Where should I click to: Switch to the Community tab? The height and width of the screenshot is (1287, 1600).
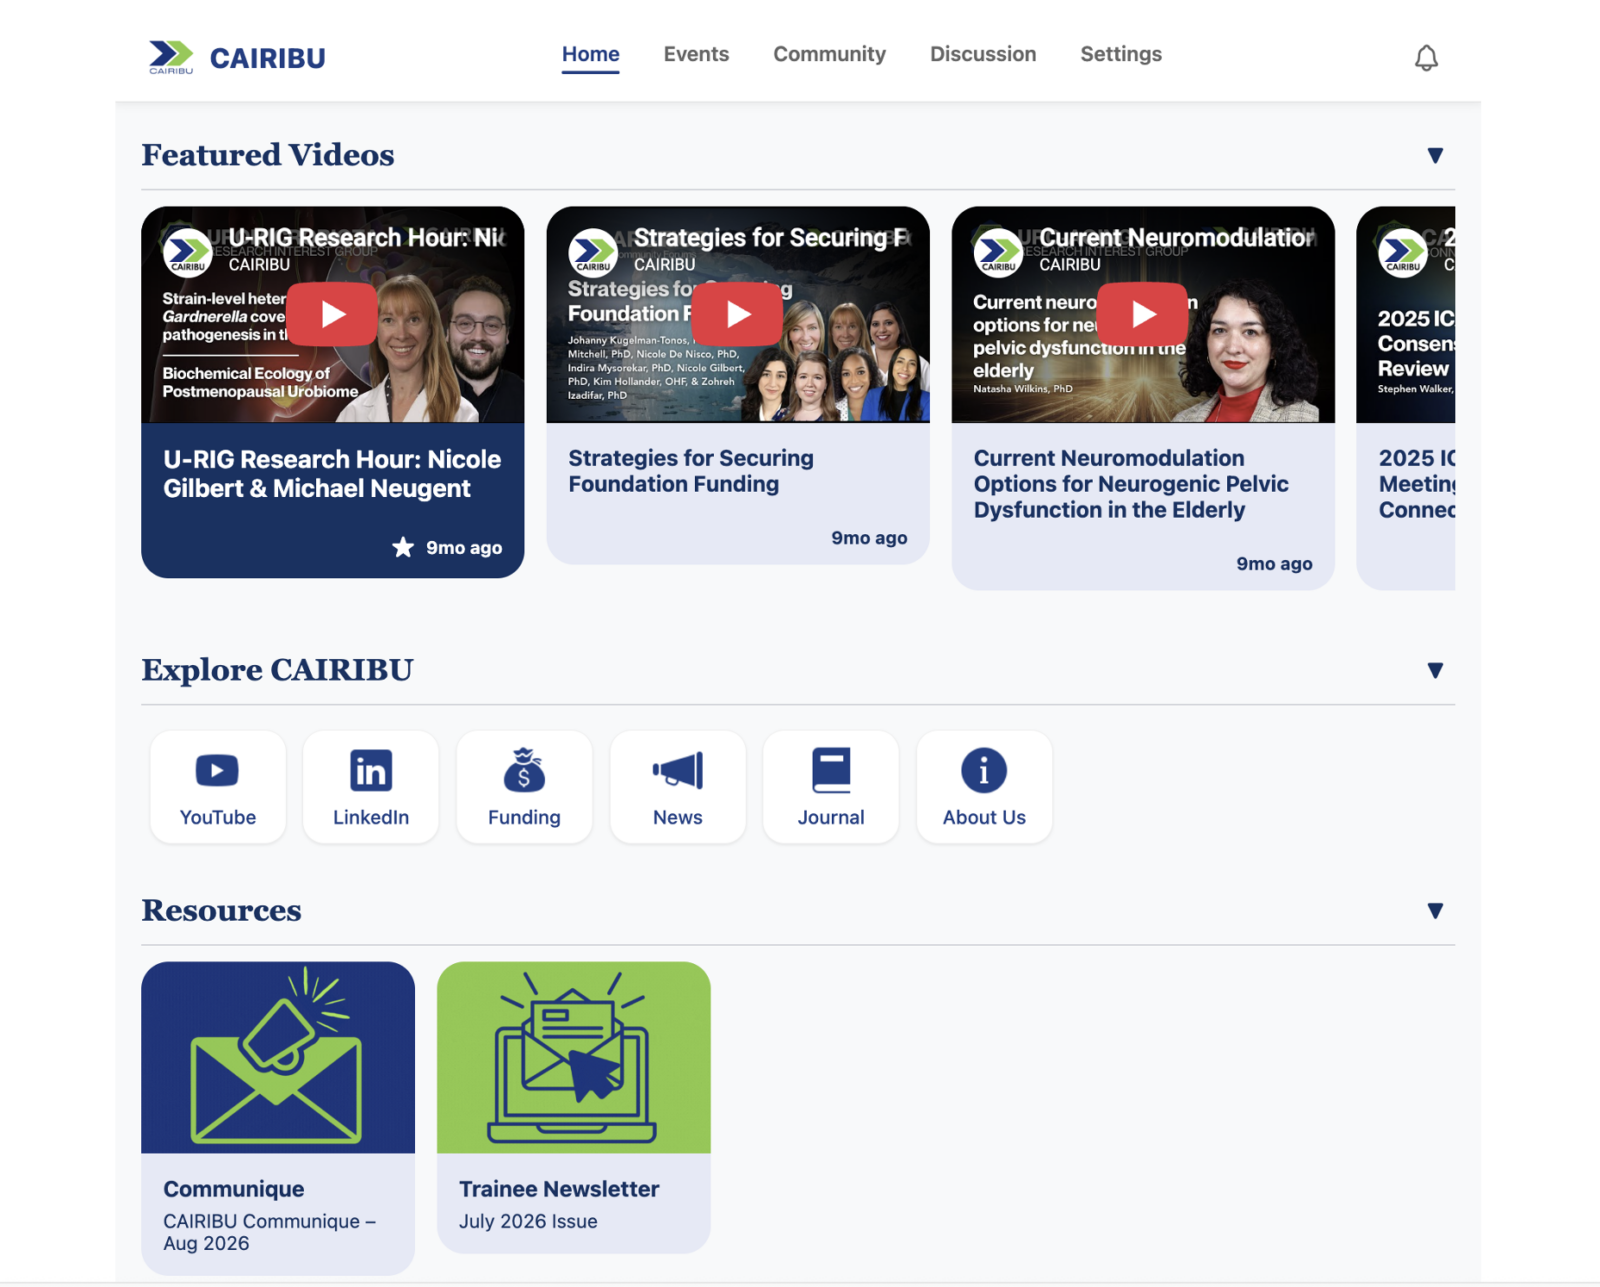829,54
